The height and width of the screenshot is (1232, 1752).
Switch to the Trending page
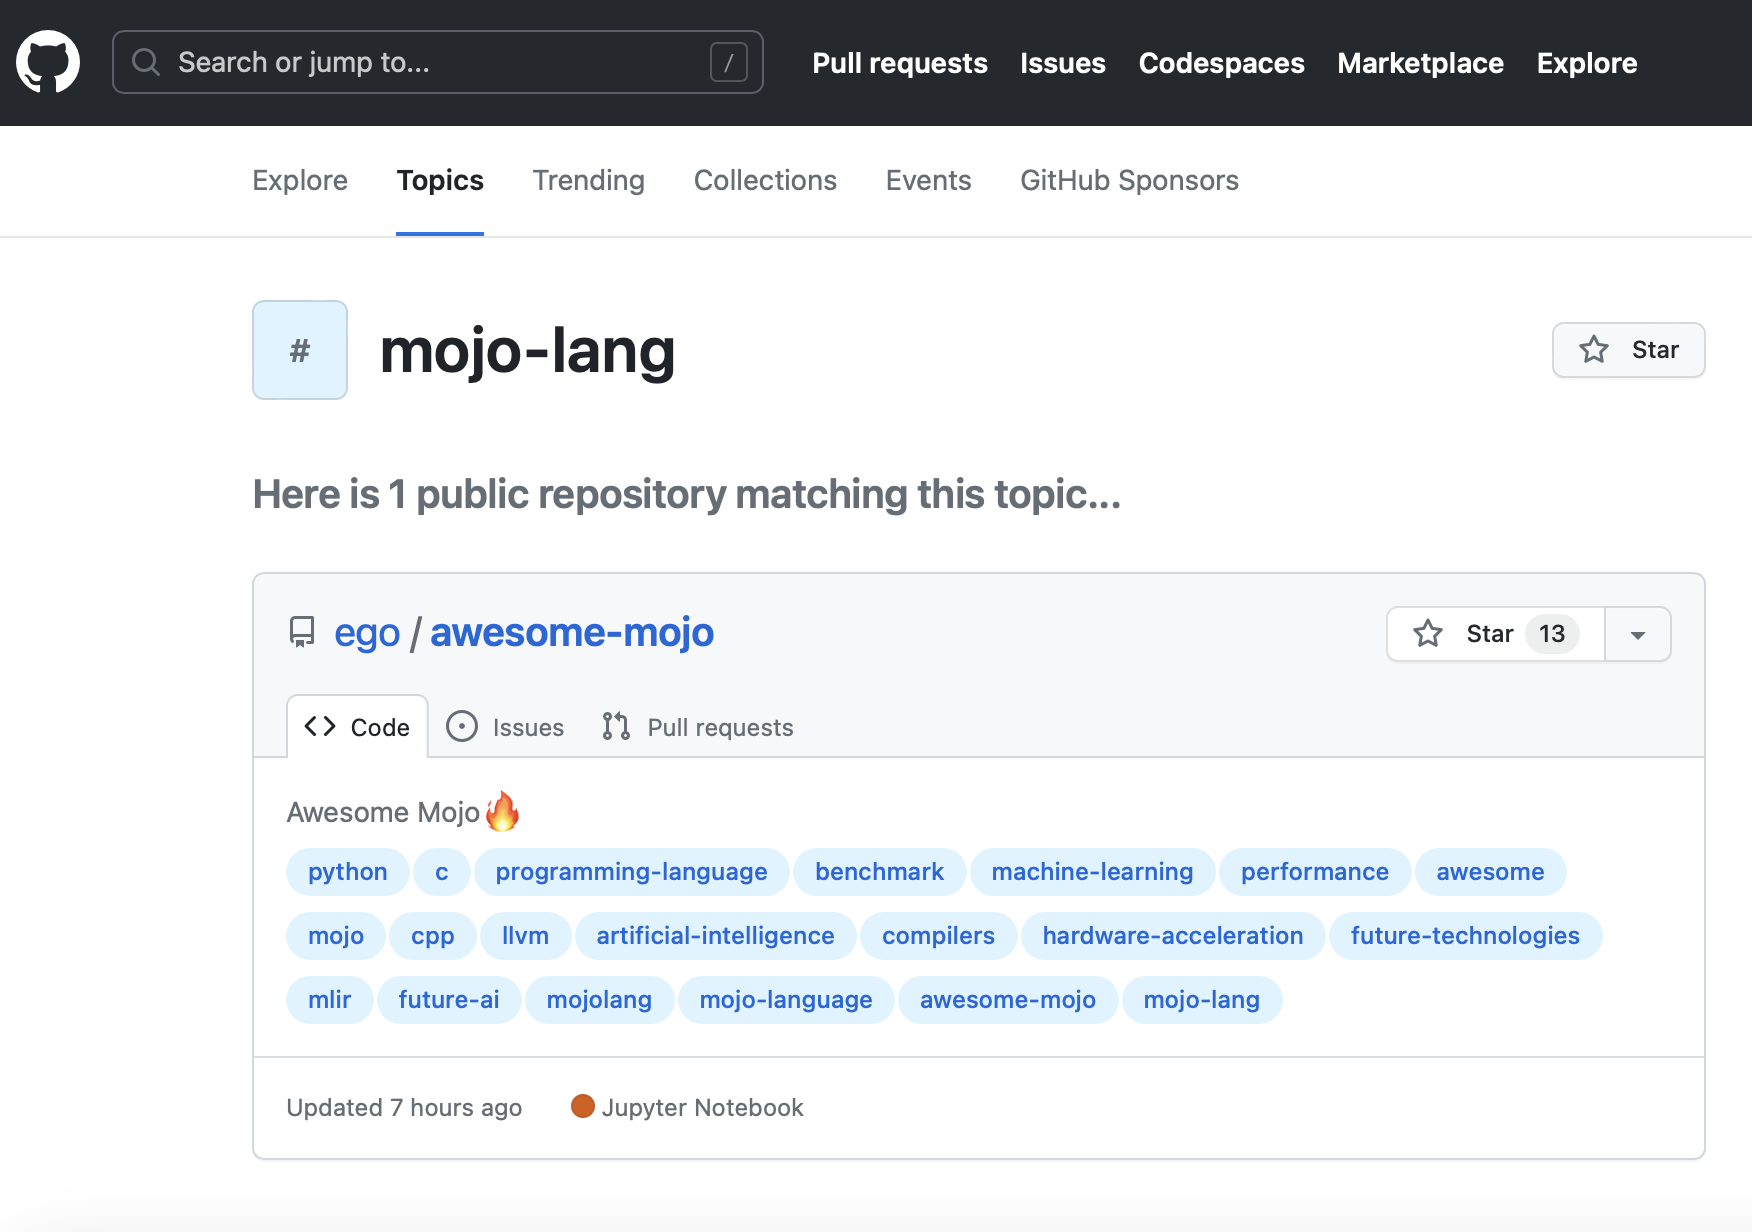588,180
